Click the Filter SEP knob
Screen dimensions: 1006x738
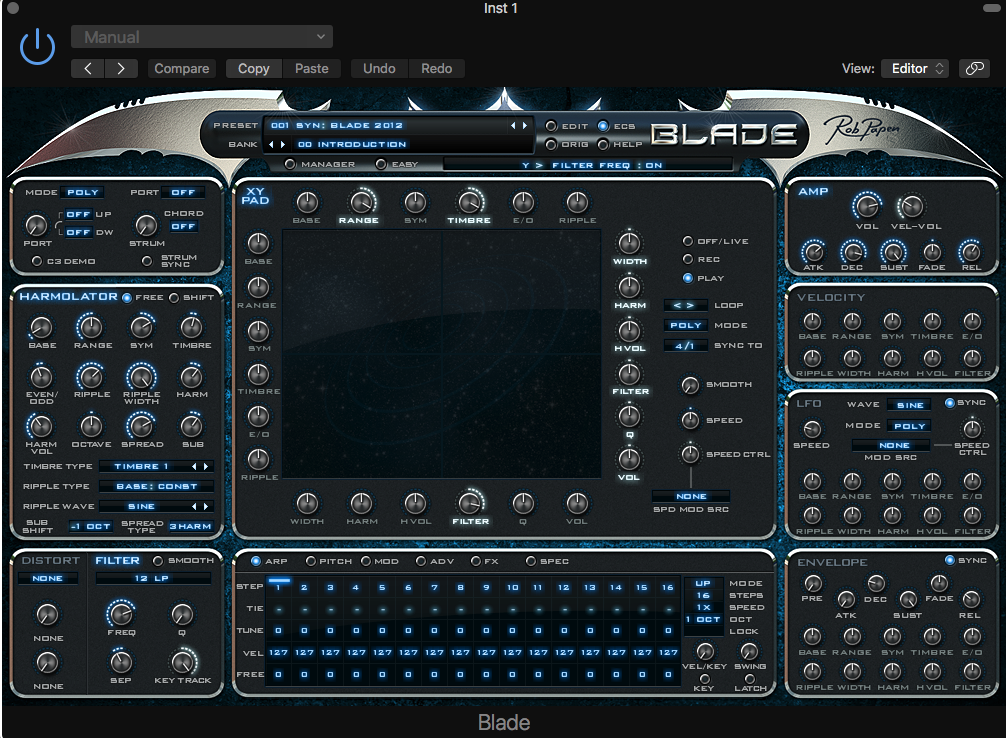(x=121, y=662)
